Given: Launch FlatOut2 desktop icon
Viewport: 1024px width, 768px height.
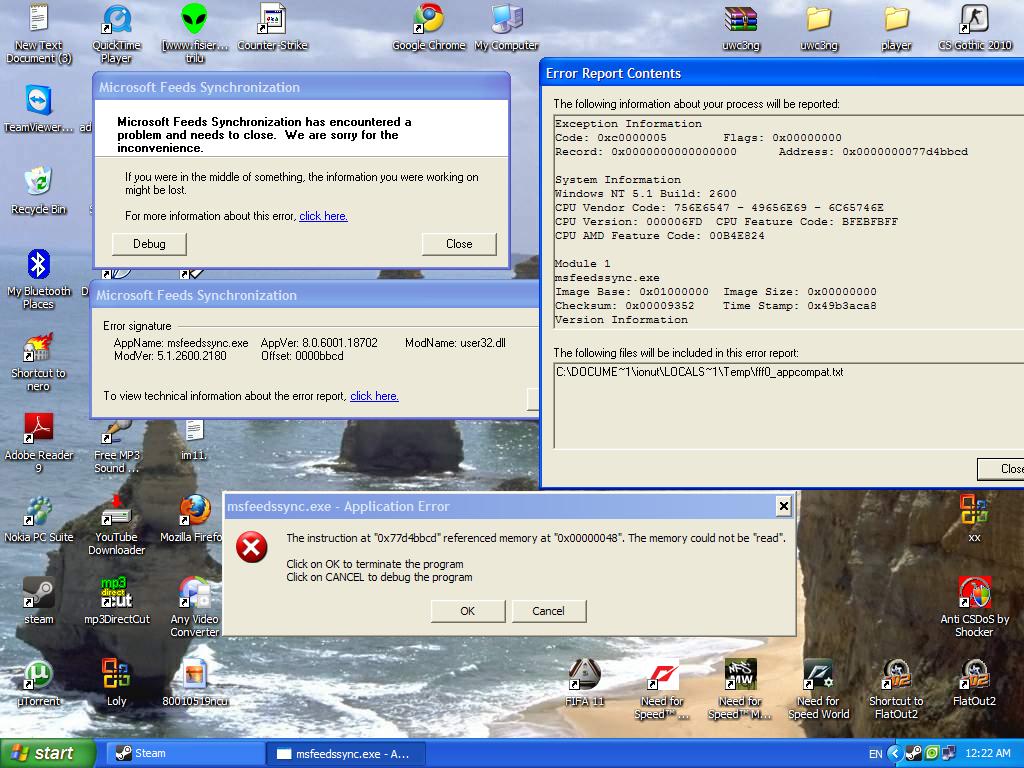Looking at the screenshot, I should pyautogui.click(x=974, y=683).
